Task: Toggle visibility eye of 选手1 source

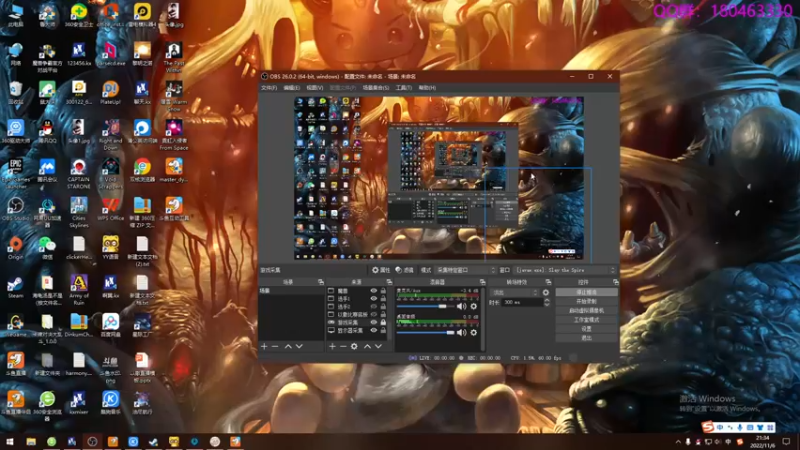Action: pyautogui.click(x=373, y=298)
